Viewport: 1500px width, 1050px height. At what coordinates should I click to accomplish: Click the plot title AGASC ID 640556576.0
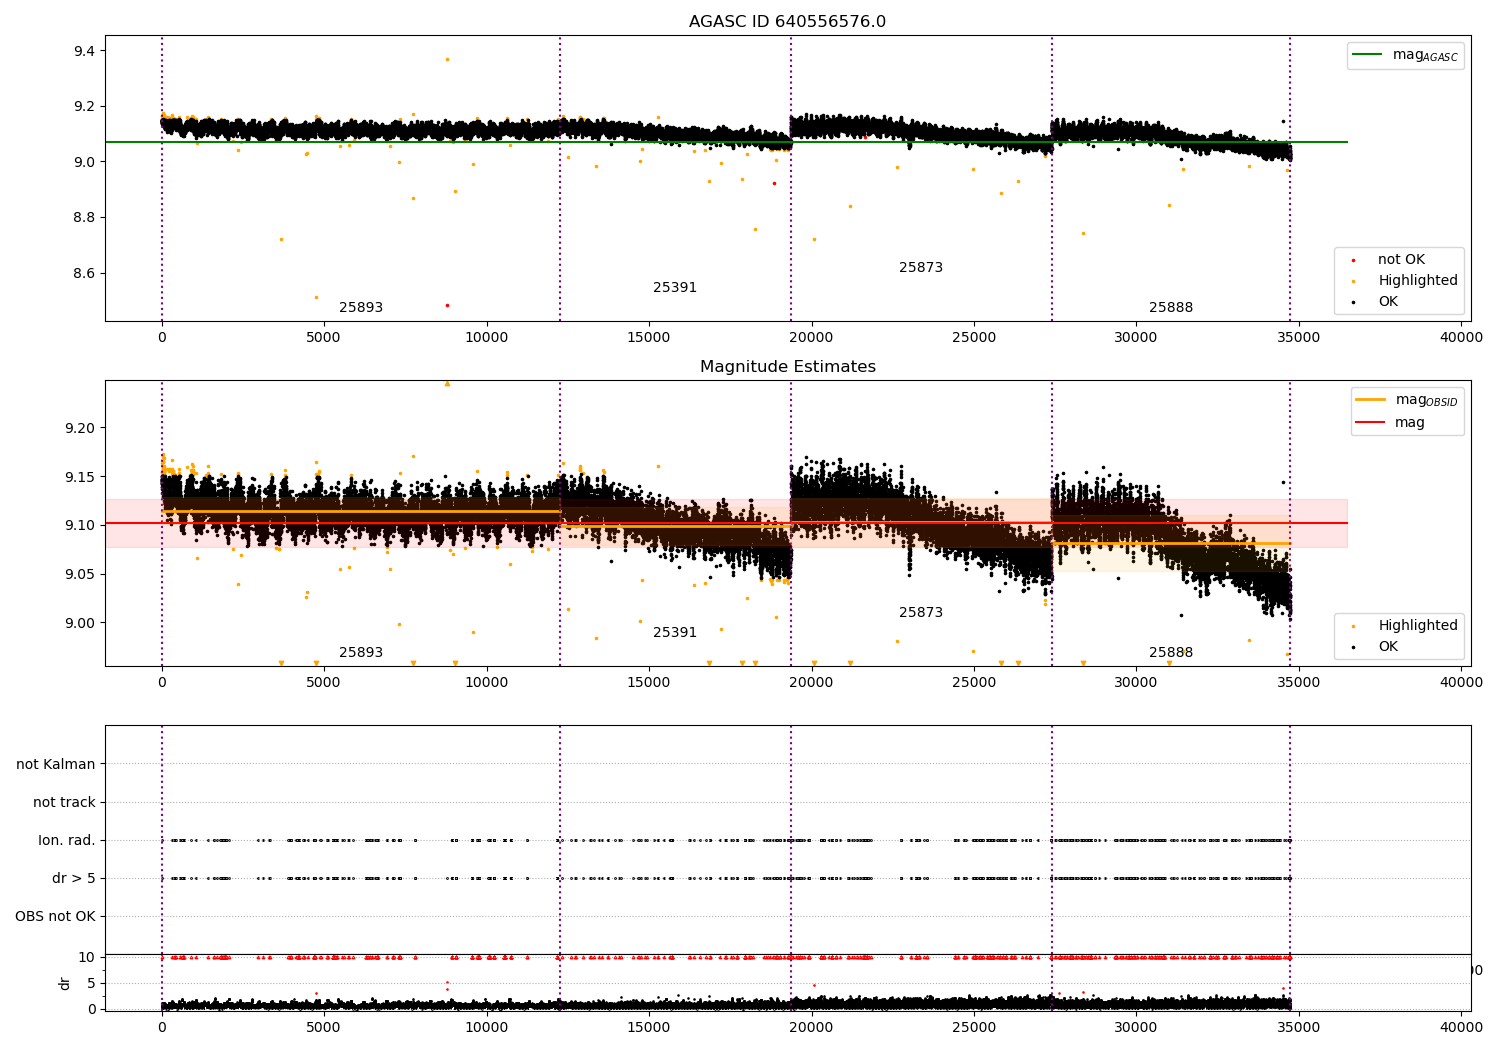coord(787,22)
